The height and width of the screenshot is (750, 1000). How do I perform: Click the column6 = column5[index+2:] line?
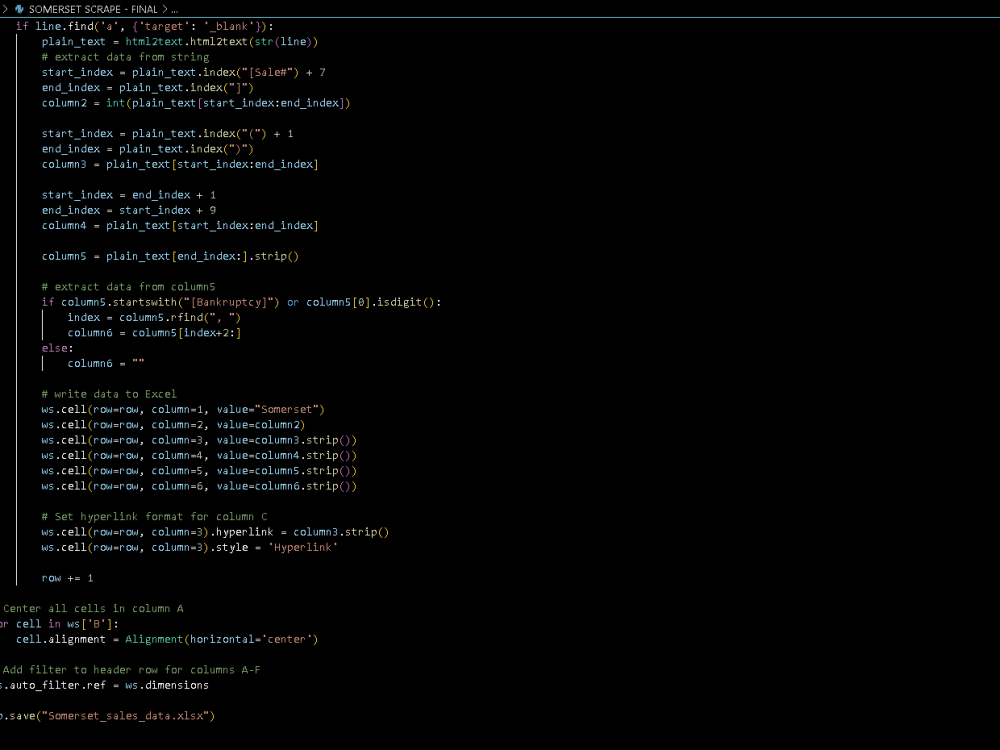click(154, 332)
